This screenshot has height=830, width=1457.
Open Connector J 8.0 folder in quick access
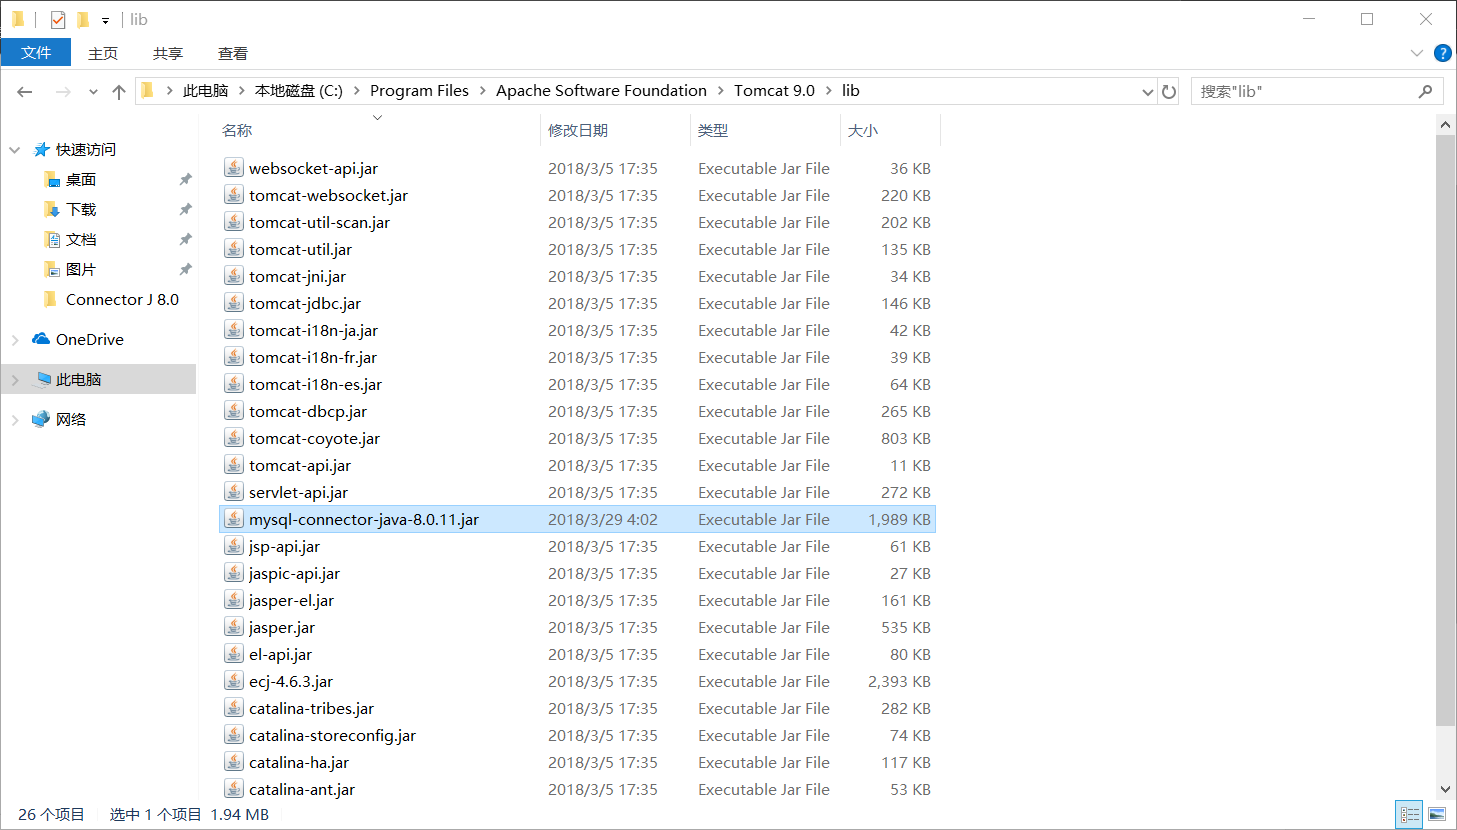122,299
